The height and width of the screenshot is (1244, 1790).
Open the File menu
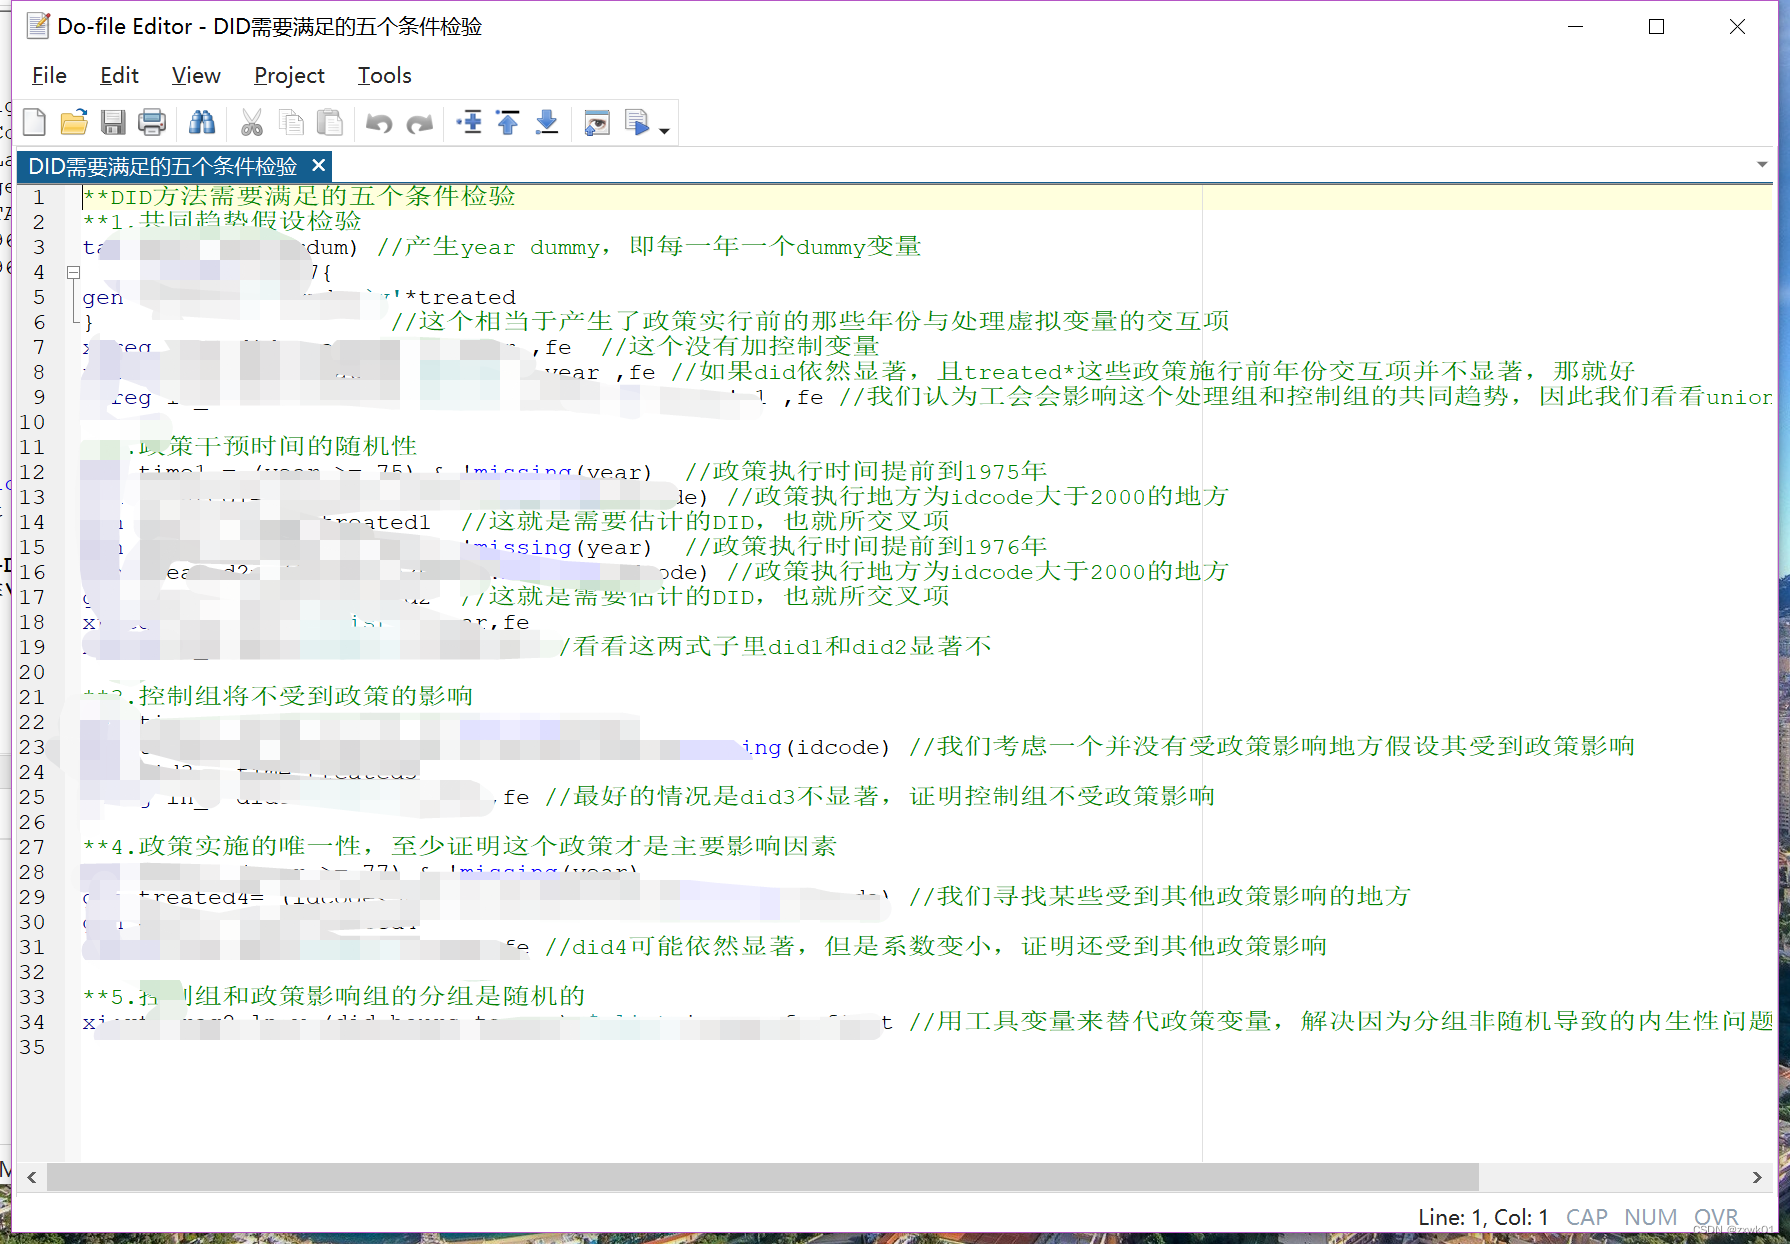[49, 76]
